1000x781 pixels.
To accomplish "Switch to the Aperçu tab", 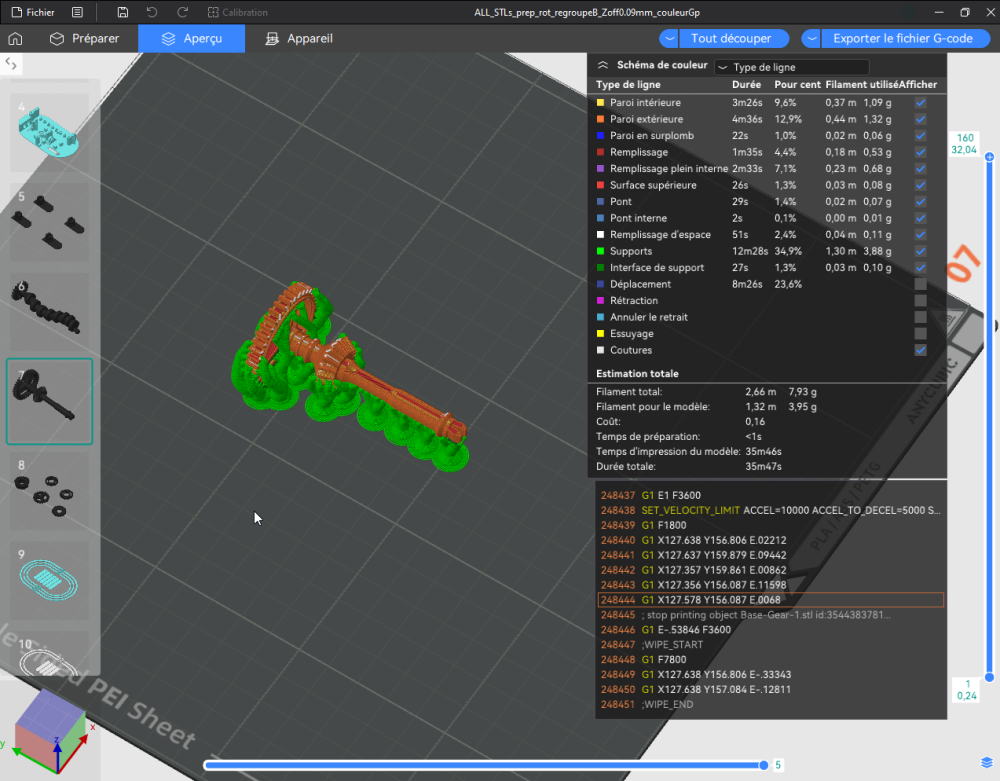I will [x=191, y=38].
